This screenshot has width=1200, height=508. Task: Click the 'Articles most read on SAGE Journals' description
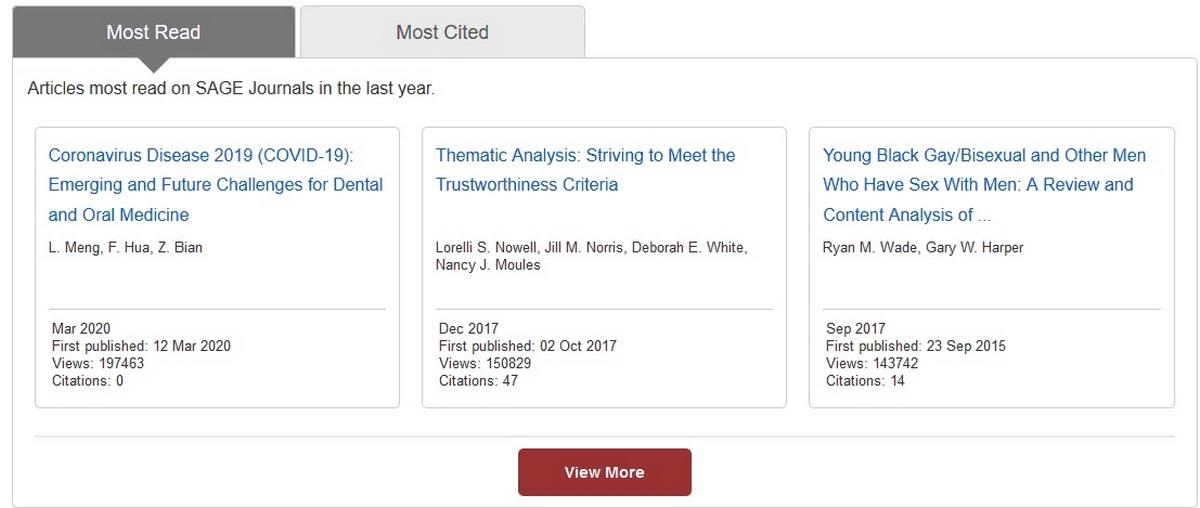[x=231, y=88]
